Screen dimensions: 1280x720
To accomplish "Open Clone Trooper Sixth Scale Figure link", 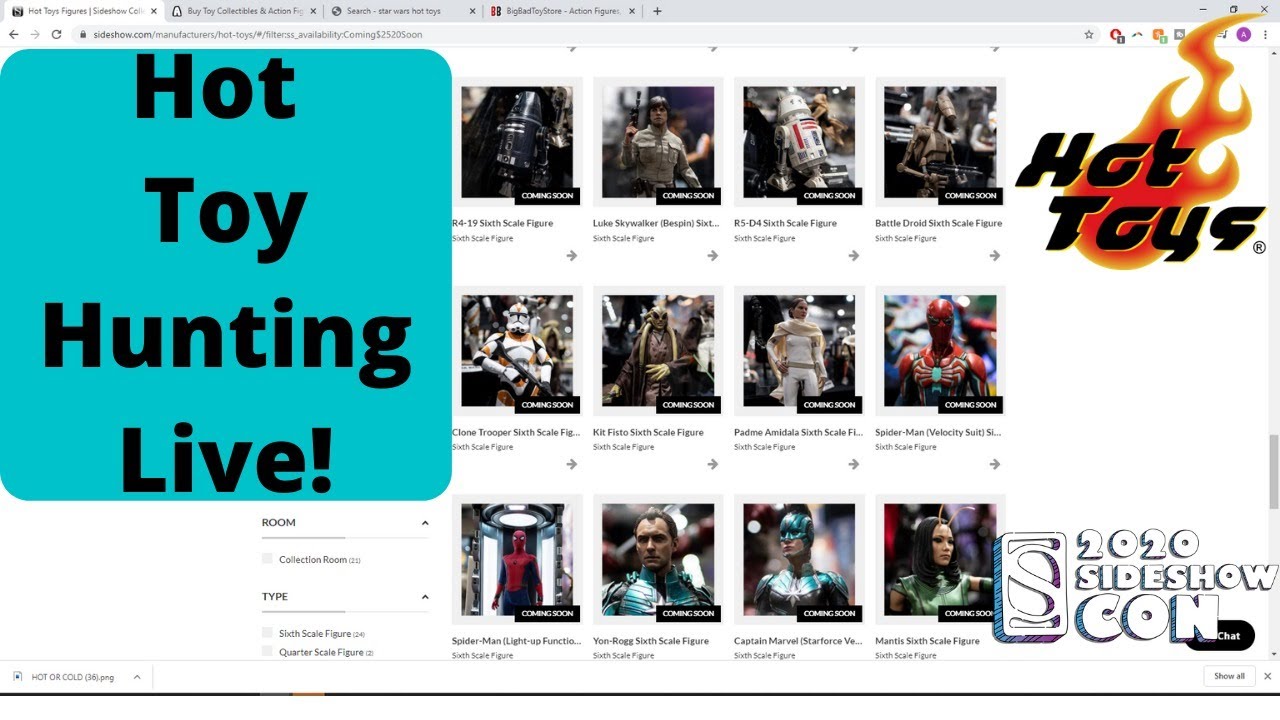I will coord(515,432).
